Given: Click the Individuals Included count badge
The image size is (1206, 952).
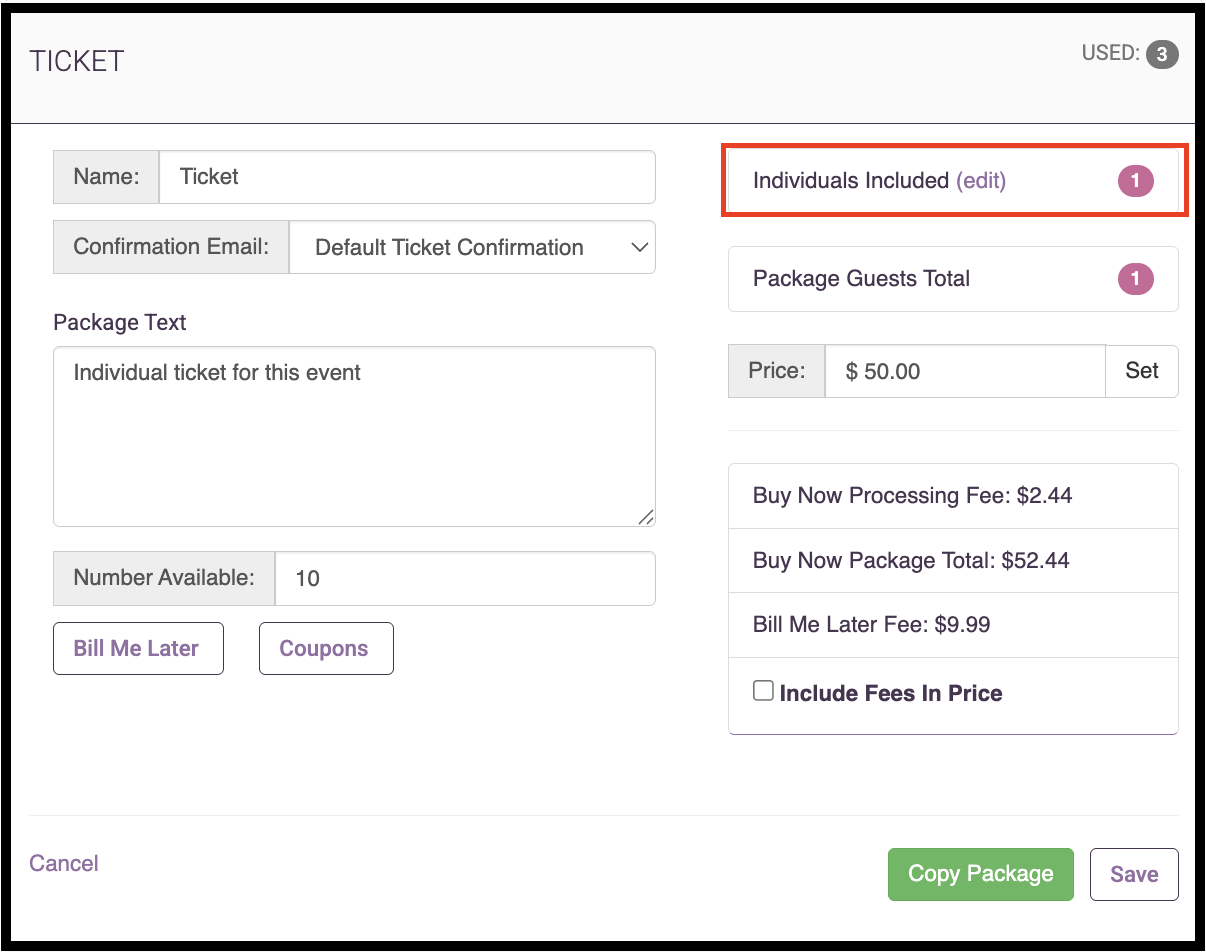Looking at the screenshot, I should click(x=1135, y=181).
